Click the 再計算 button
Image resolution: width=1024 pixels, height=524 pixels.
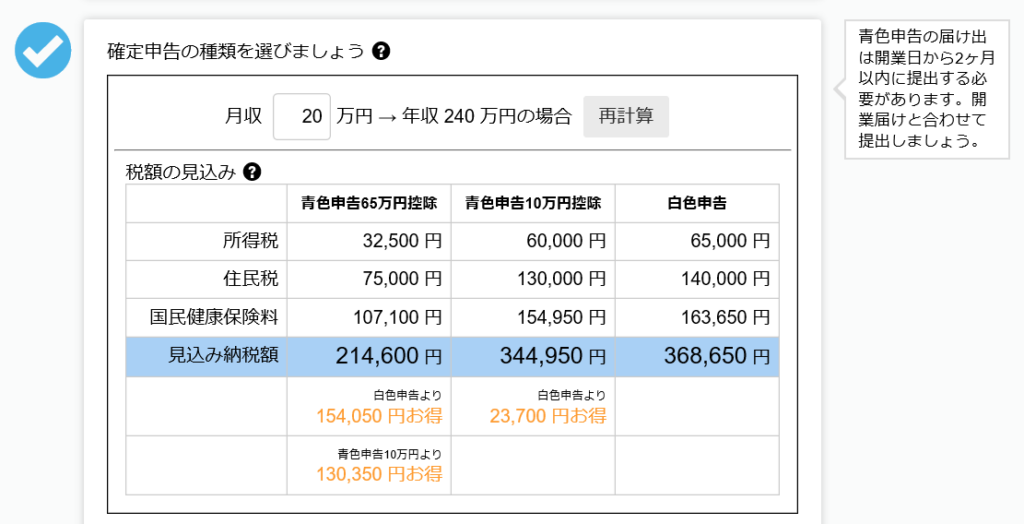(626, 116)
